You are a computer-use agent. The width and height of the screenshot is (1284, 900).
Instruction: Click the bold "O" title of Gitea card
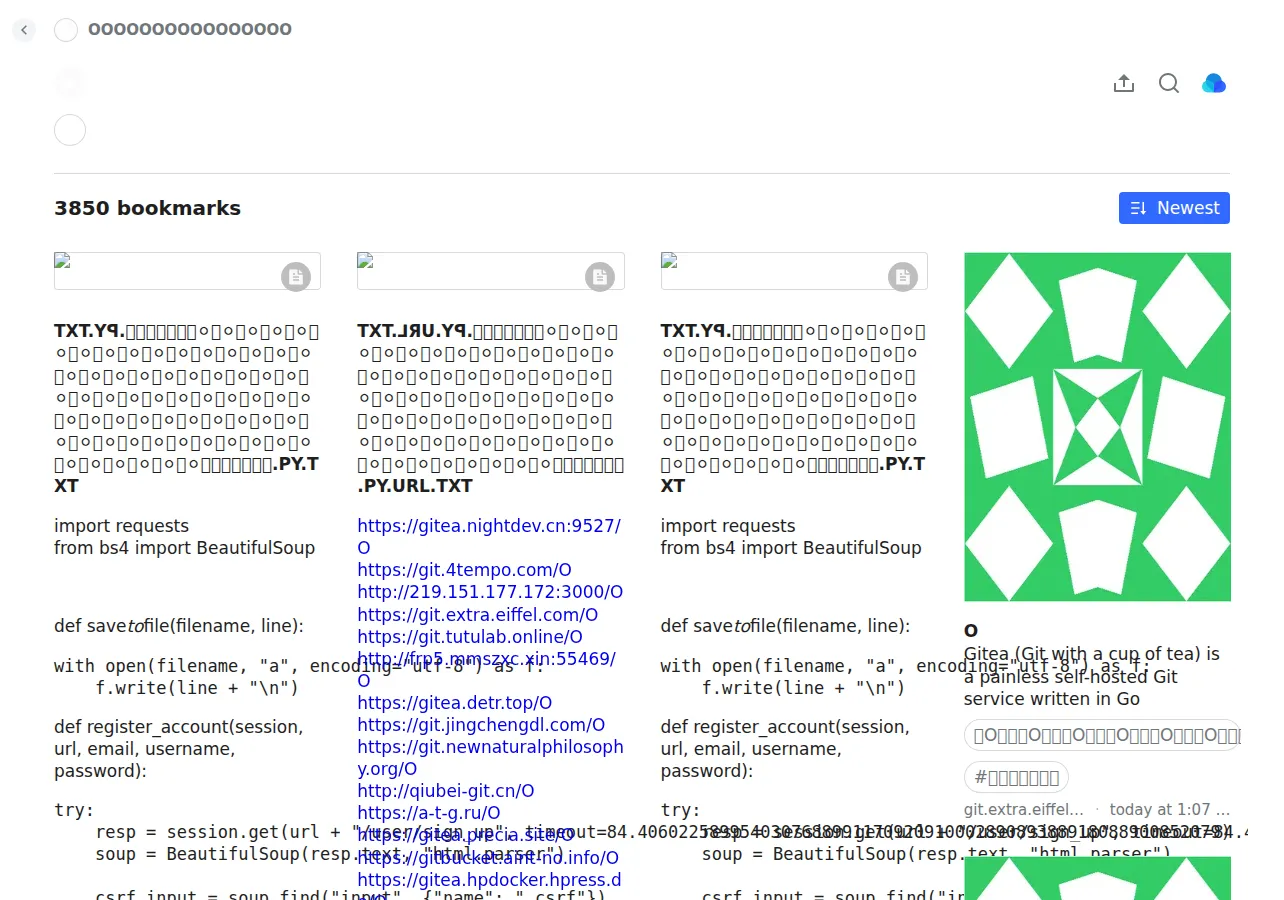971,631
